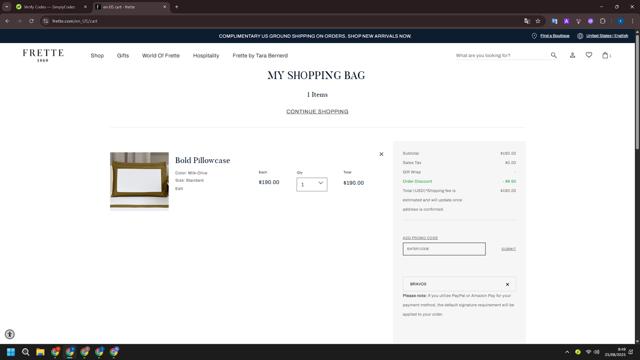640x360 pixels.
Task: Open the Bold Pillowcase product title link
Action: tap(202, 160)
